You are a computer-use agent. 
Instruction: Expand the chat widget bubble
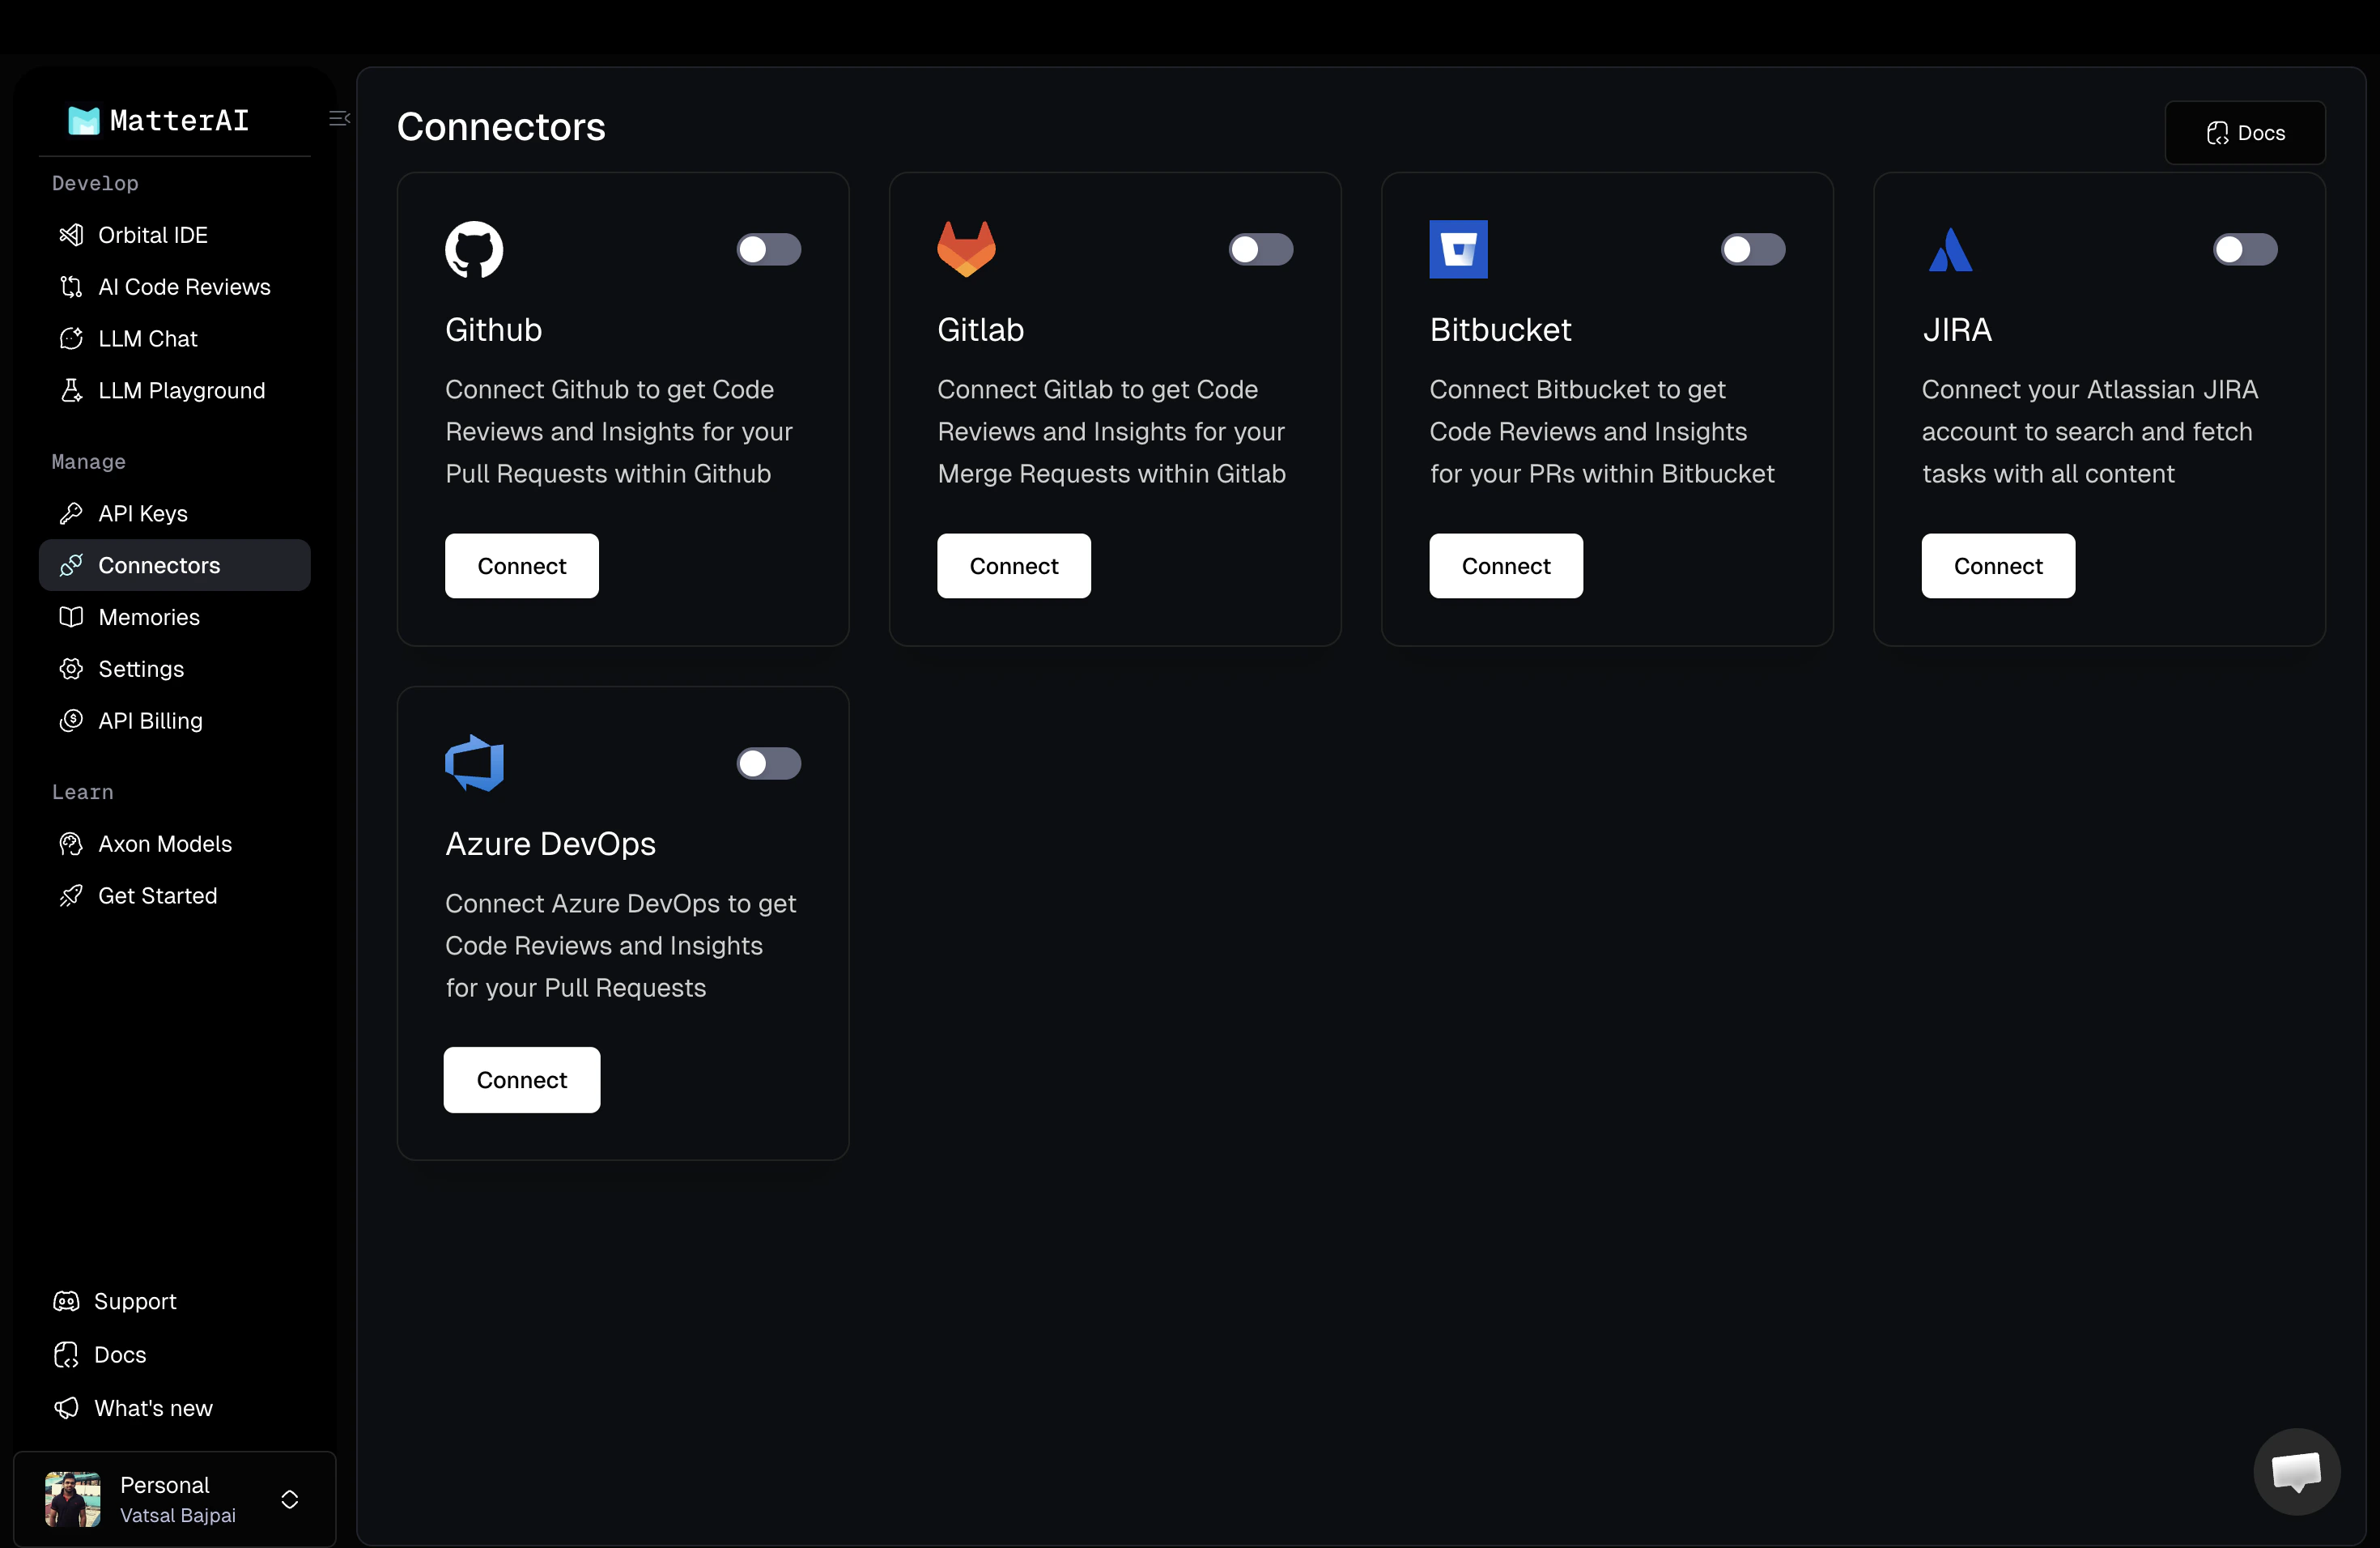coord(2296,1471)
